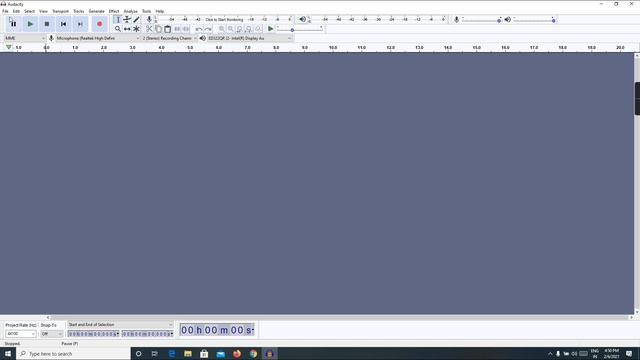Click the Pause transport button
The image size is (640, 360).
(x=13, y=24)
